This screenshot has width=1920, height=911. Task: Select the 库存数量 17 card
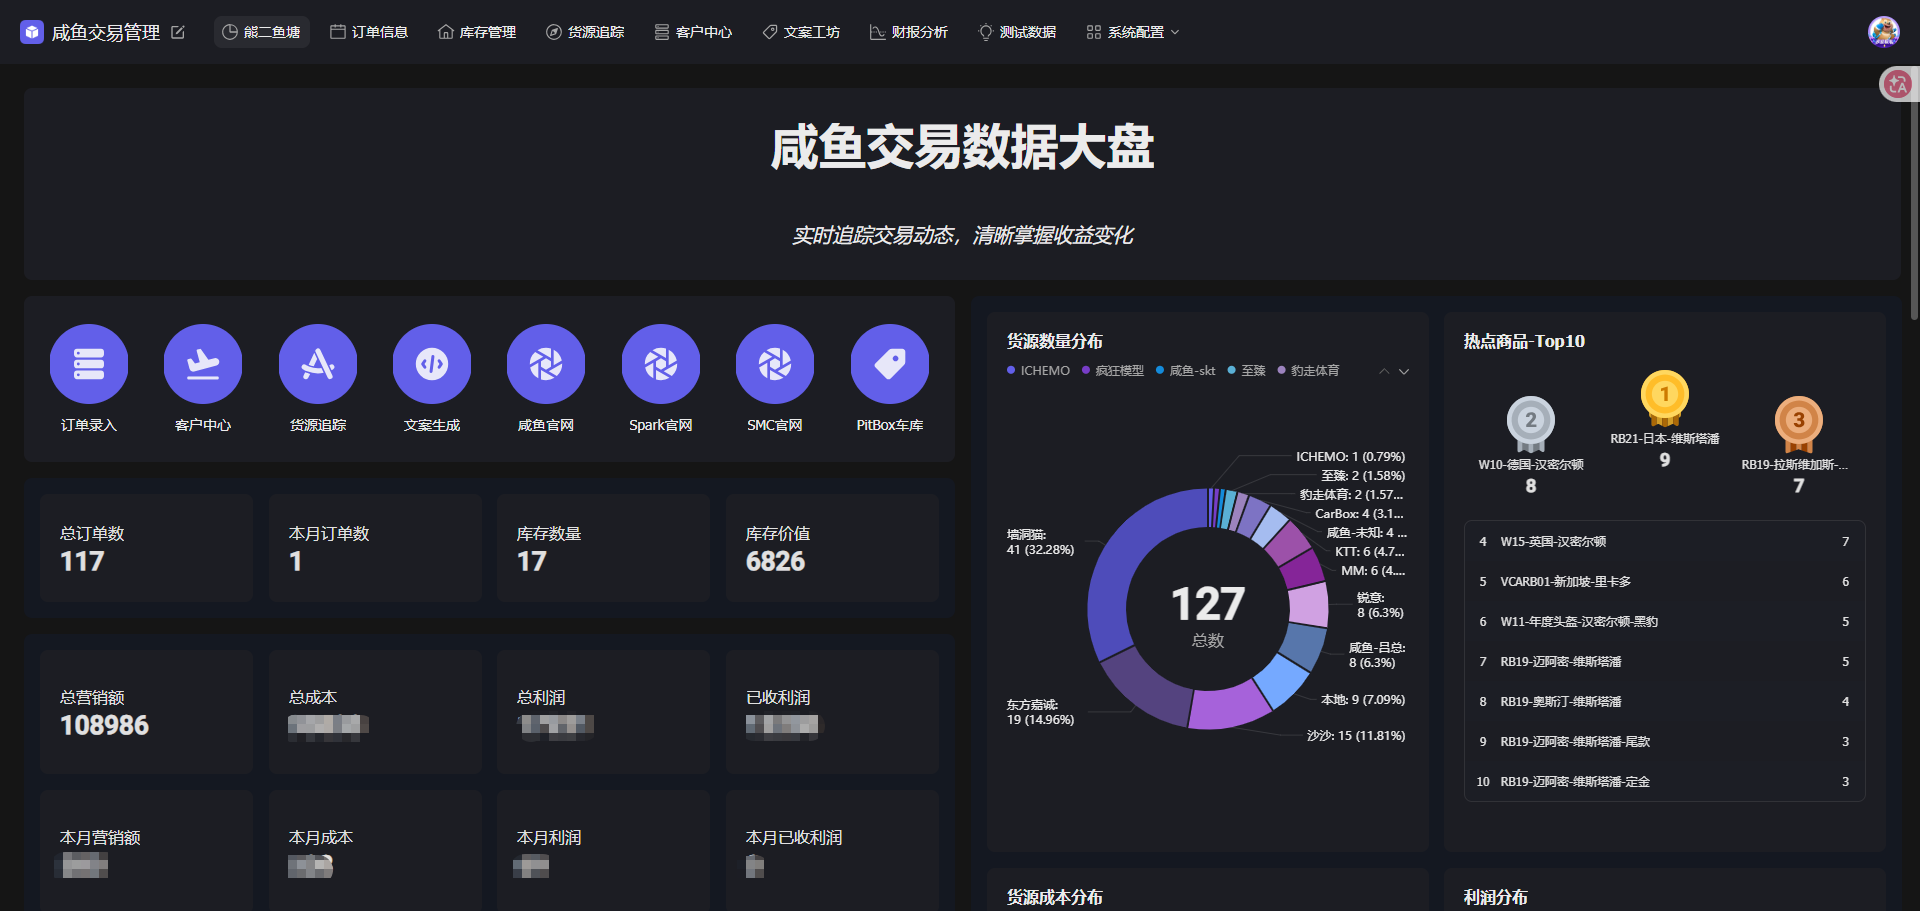(x=603, y=548)
